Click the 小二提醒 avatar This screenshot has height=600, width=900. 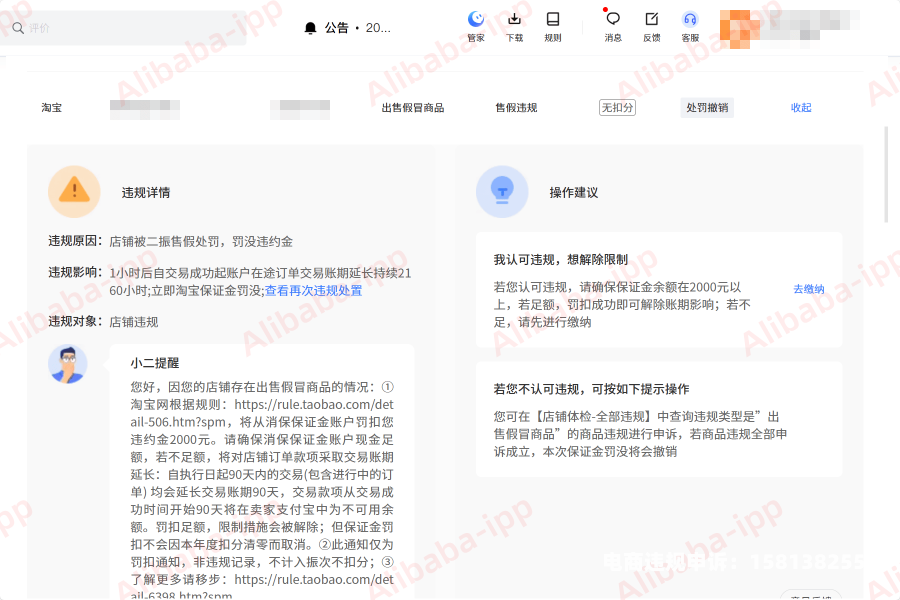pos(74,364)
